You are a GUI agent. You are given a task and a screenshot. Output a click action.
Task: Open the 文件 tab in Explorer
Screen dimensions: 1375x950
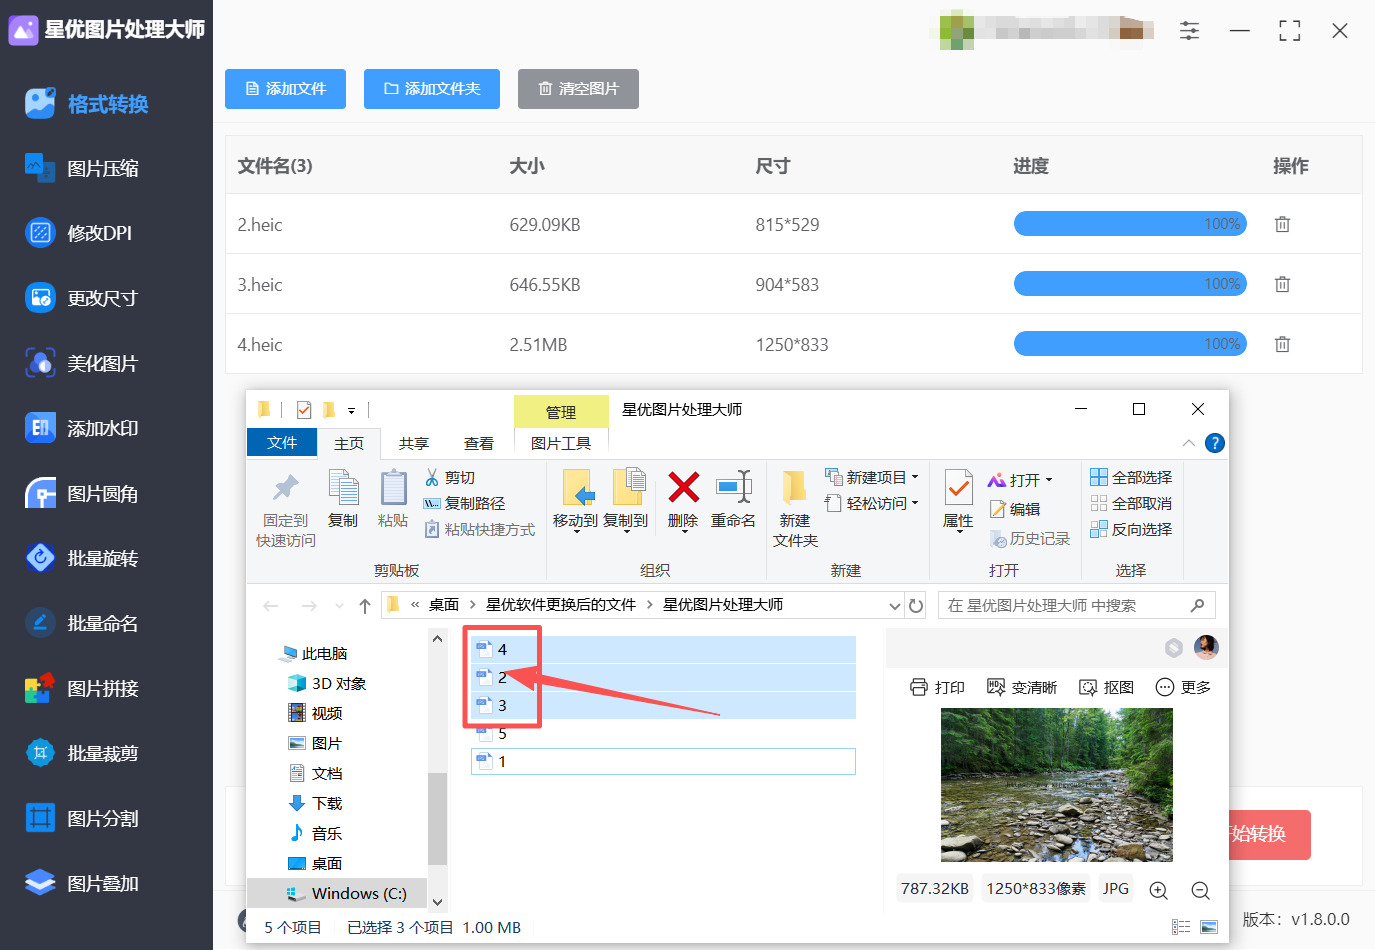click(282, 443)
